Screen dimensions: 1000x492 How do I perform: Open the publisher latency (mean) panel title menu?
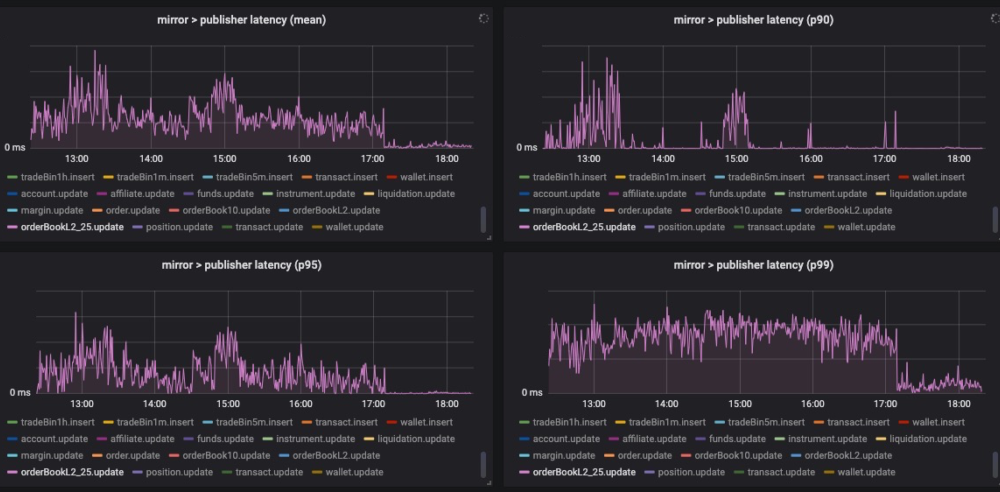[x=242, y=20]
